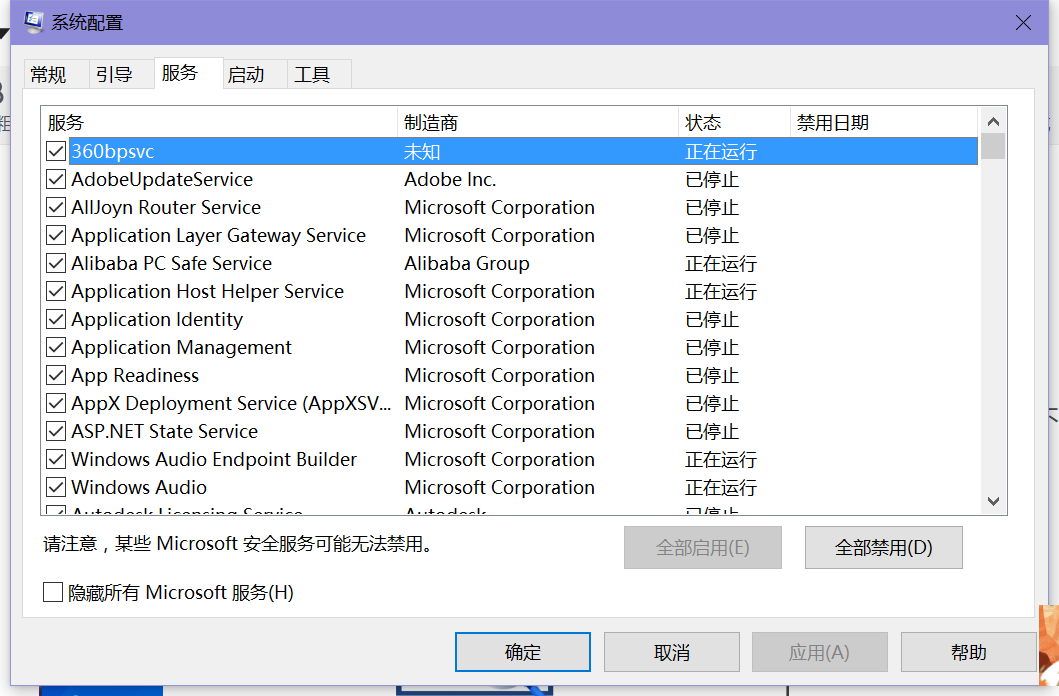Toggle Application Host Helper Service checkbox
Viewport: 1059px width, 696px height.
(56, 292)
